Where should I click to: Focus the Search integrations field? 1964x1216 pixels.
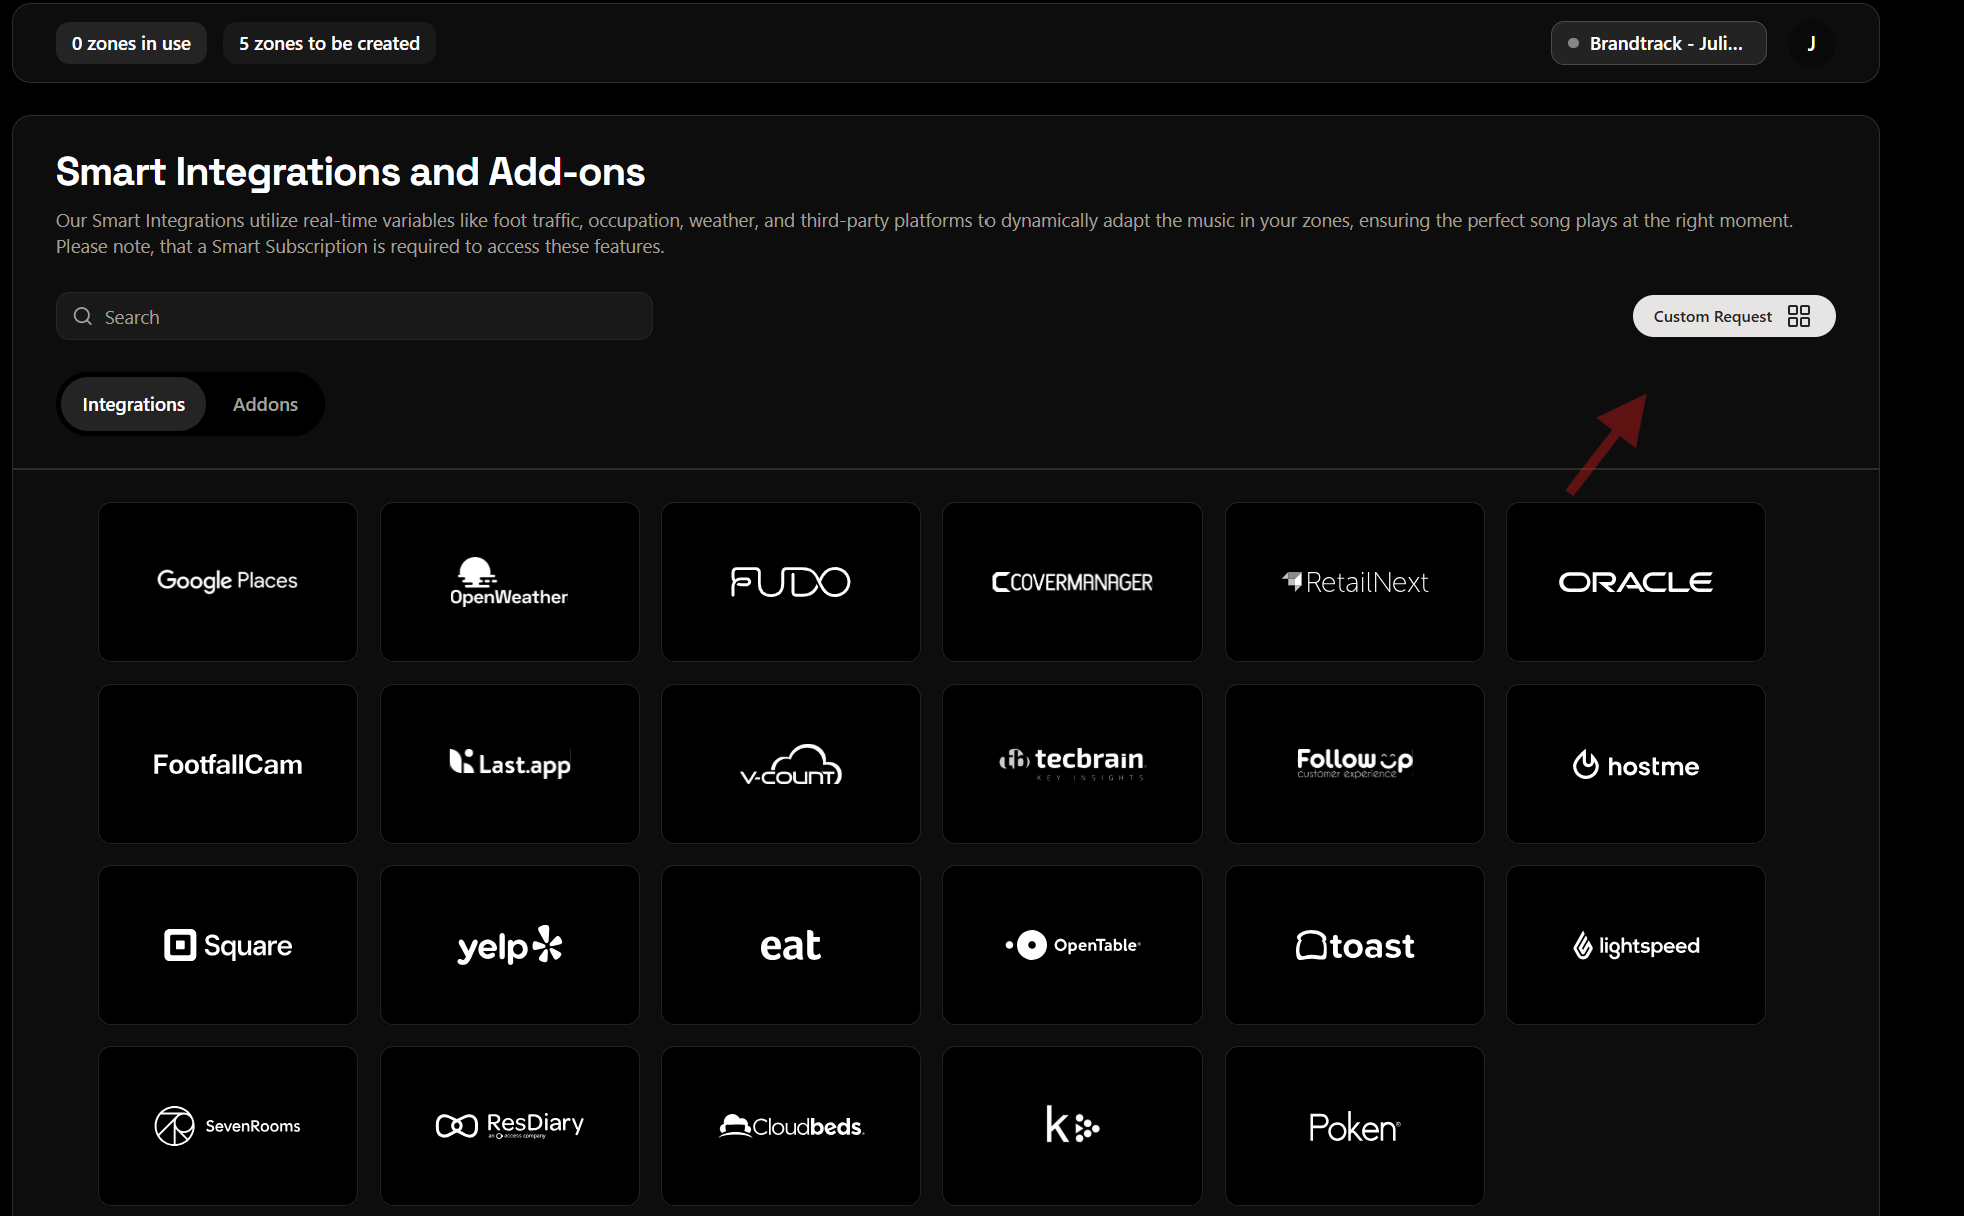point(354,316)
